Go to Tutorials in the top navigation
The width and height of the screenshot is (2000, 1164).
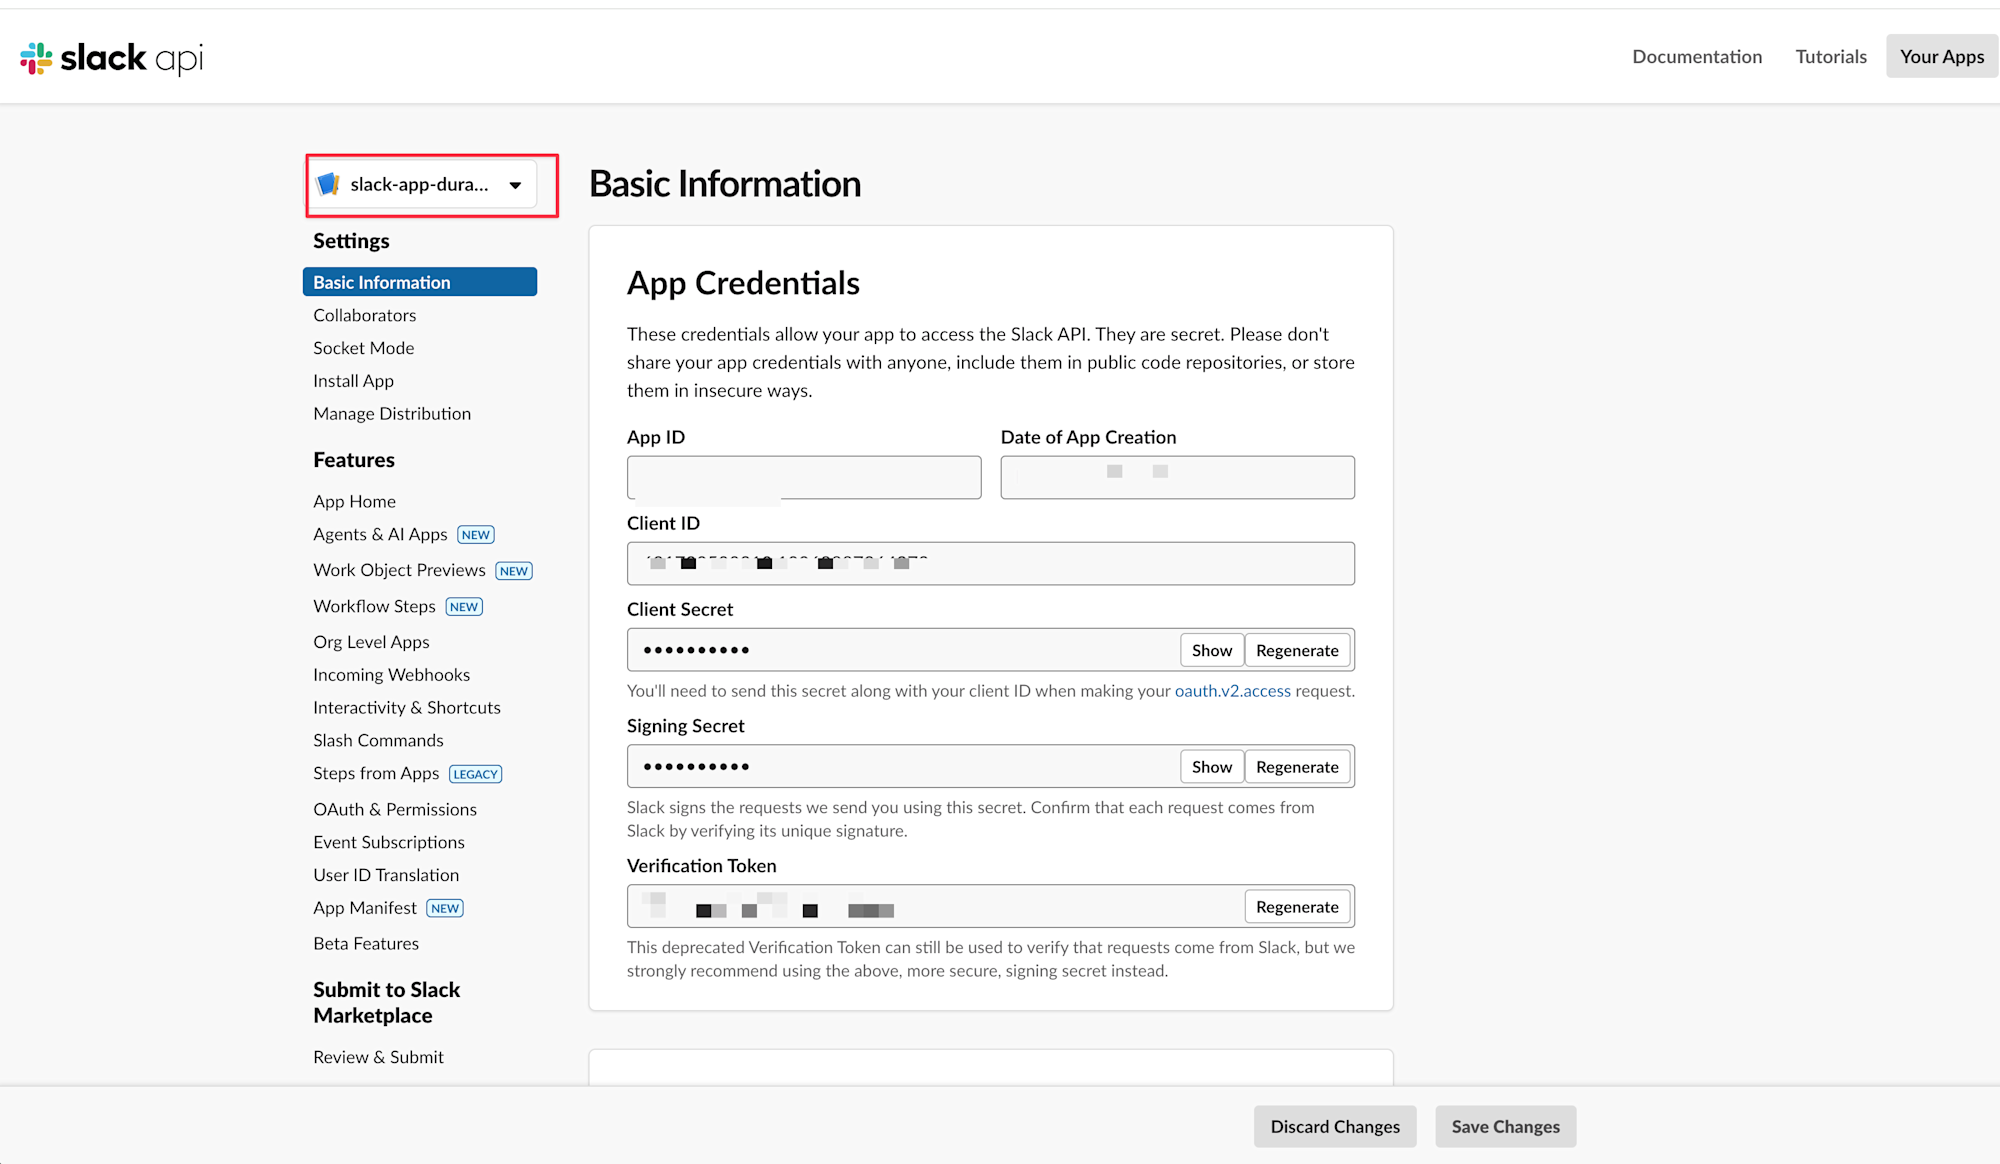tap(1830, 56)
